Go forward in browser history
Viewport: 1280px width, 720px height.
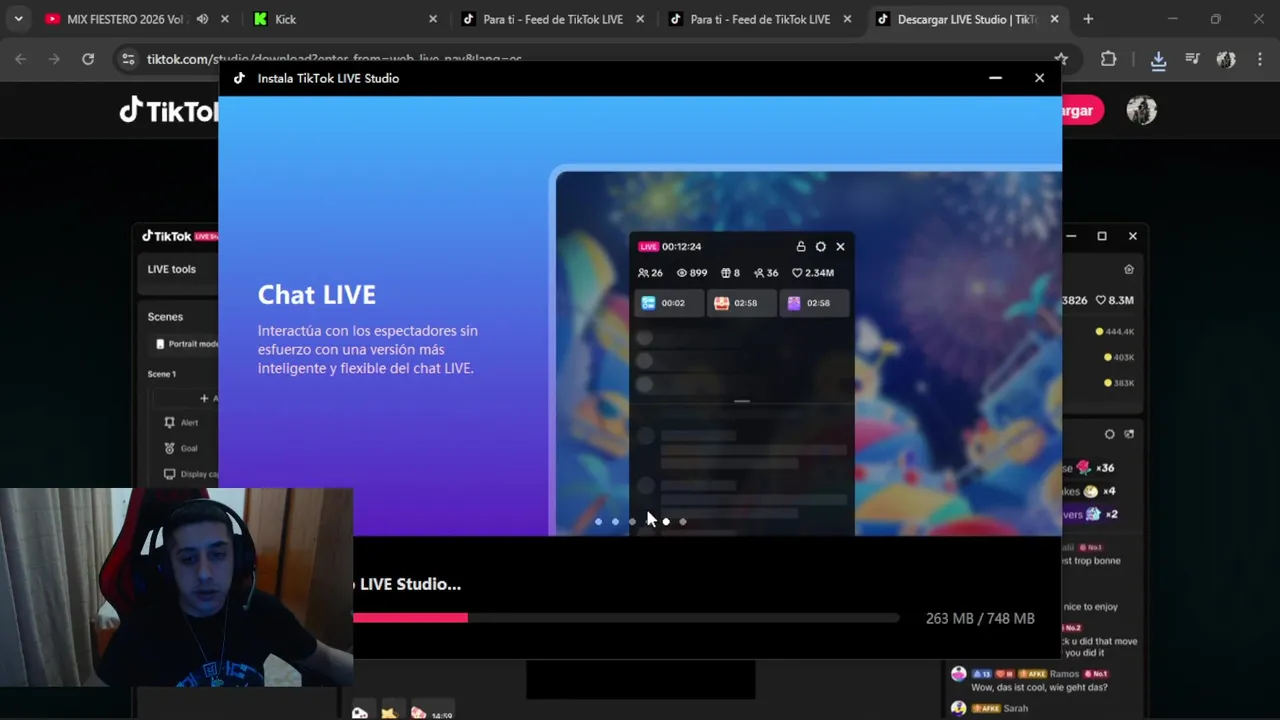pyautogui.click(x=54, y=59)
